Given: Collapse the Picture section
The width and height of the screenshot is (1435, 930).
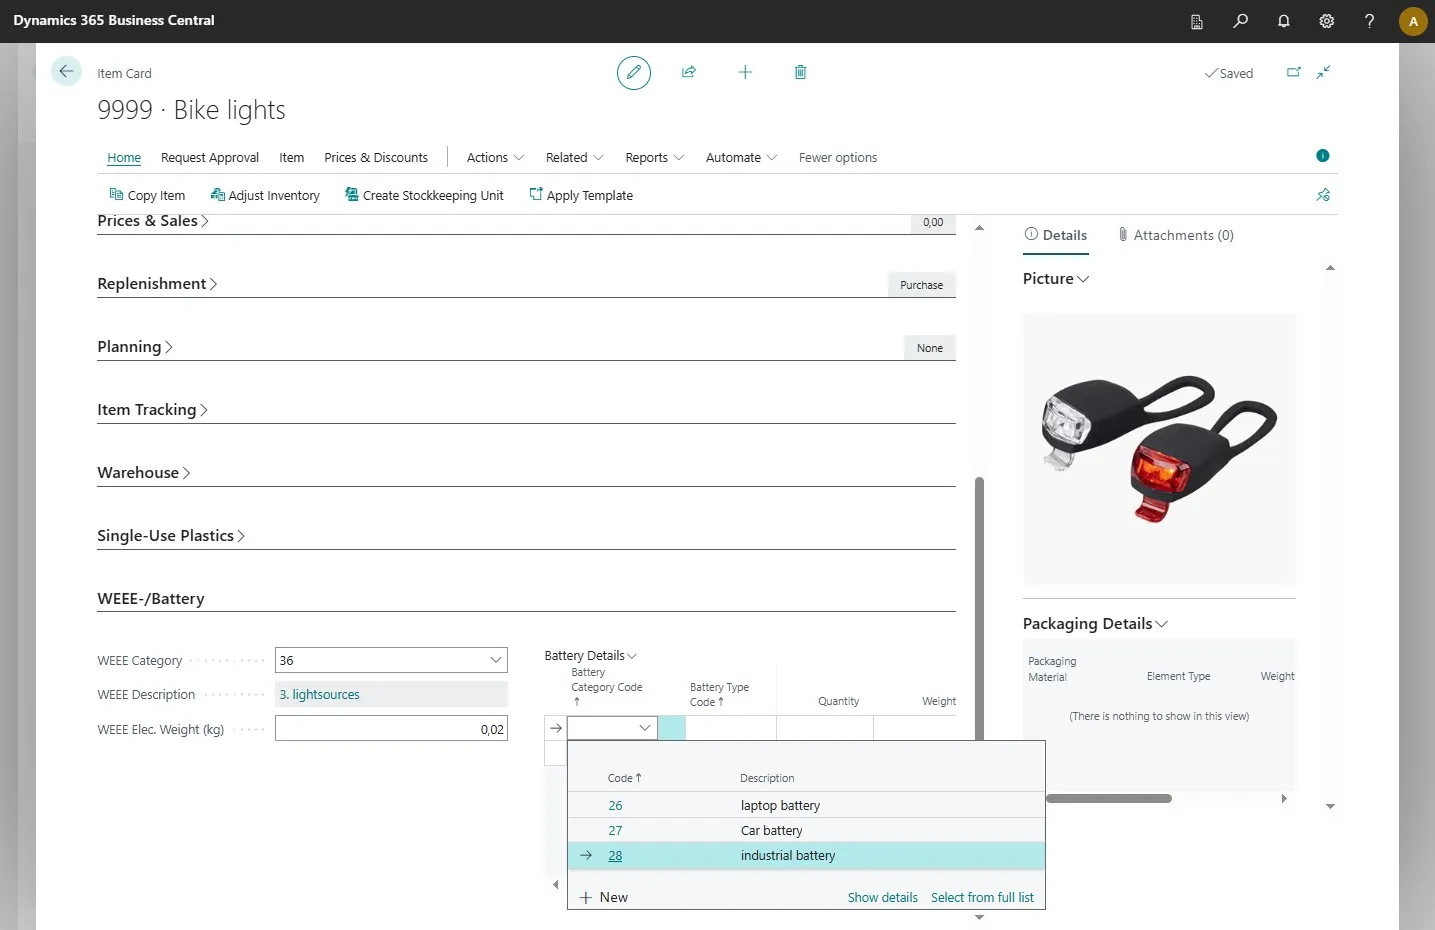Looking at the screenshot, I should tap(1056, 279).
